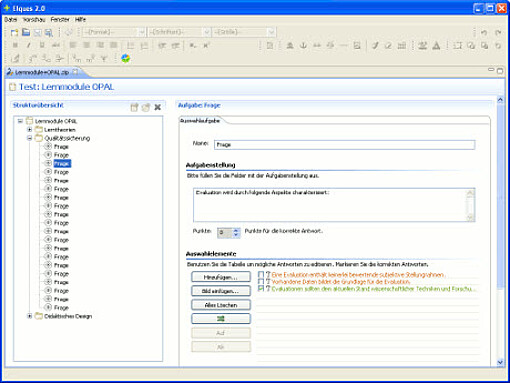The height and width of the screenshot is (383, 510).
Task: Click the new test icon in toolbar
Action: pyautogui.click(x=14, y=32)
